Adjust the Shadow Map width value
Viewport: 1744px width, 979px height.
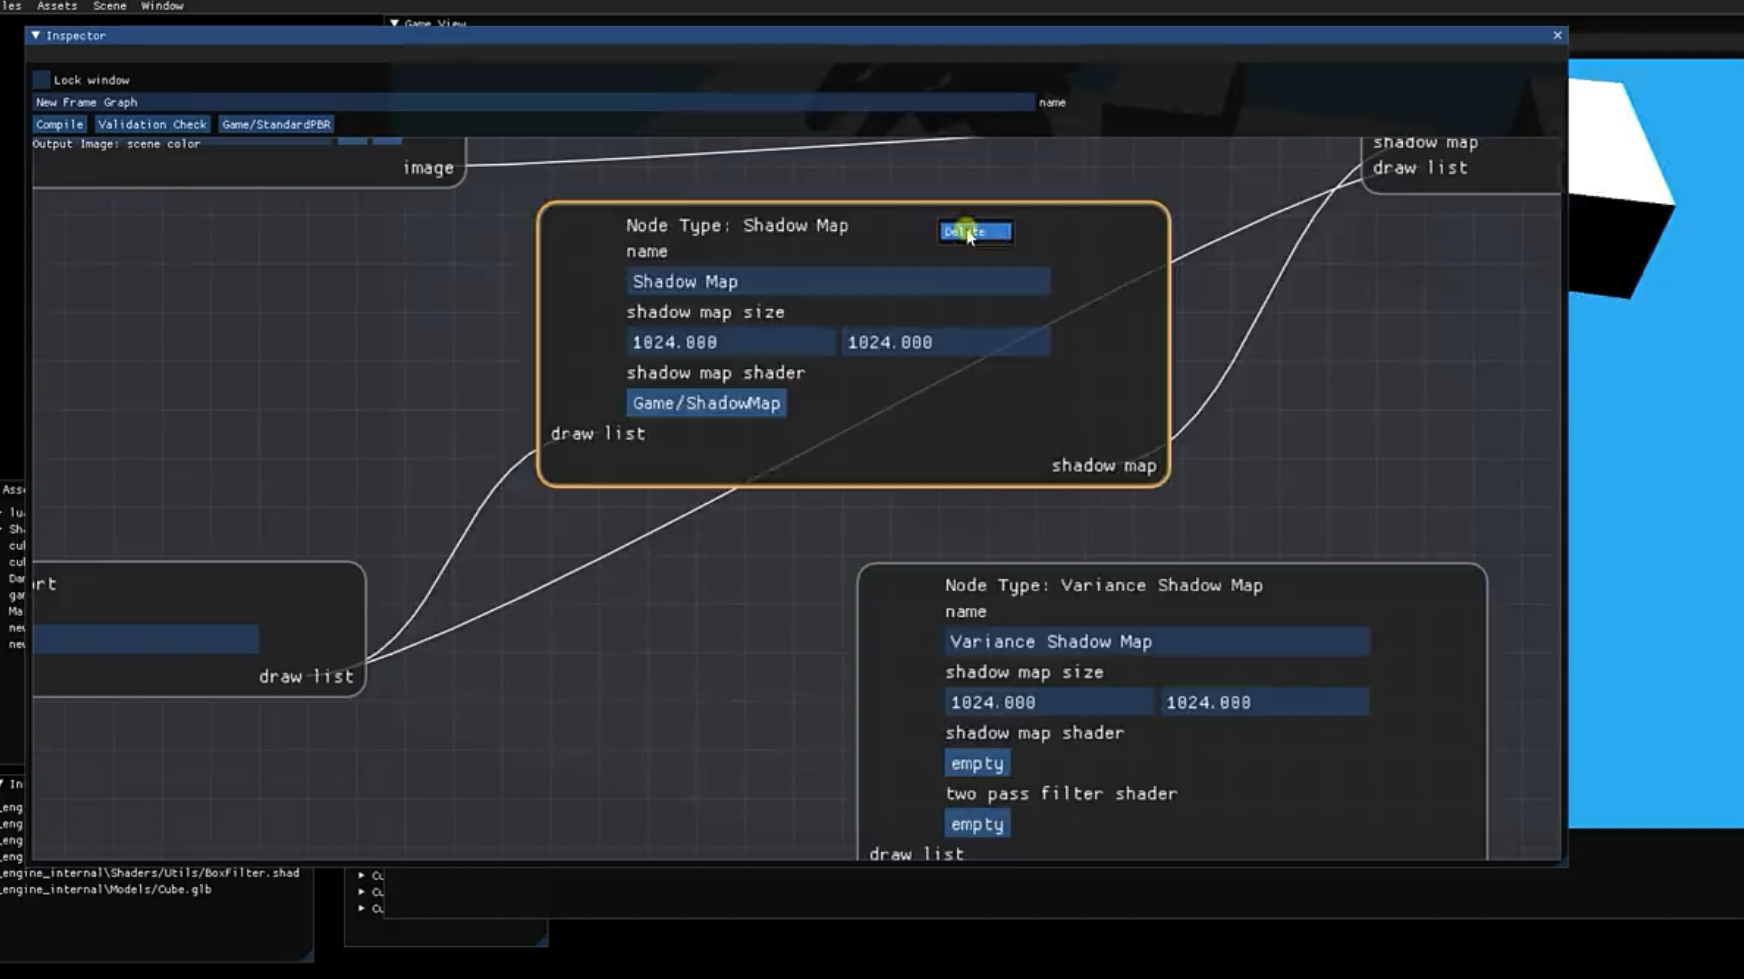(730, 342)
